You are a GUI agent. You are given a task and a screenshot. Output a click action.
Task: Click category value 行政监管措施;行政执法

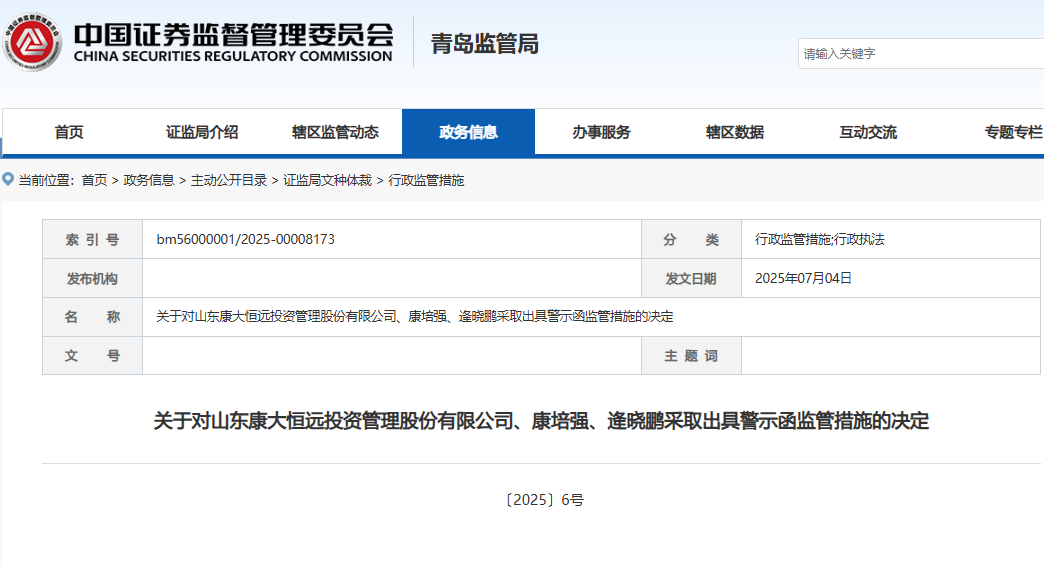pyautogui.click(x=820, y=239)
